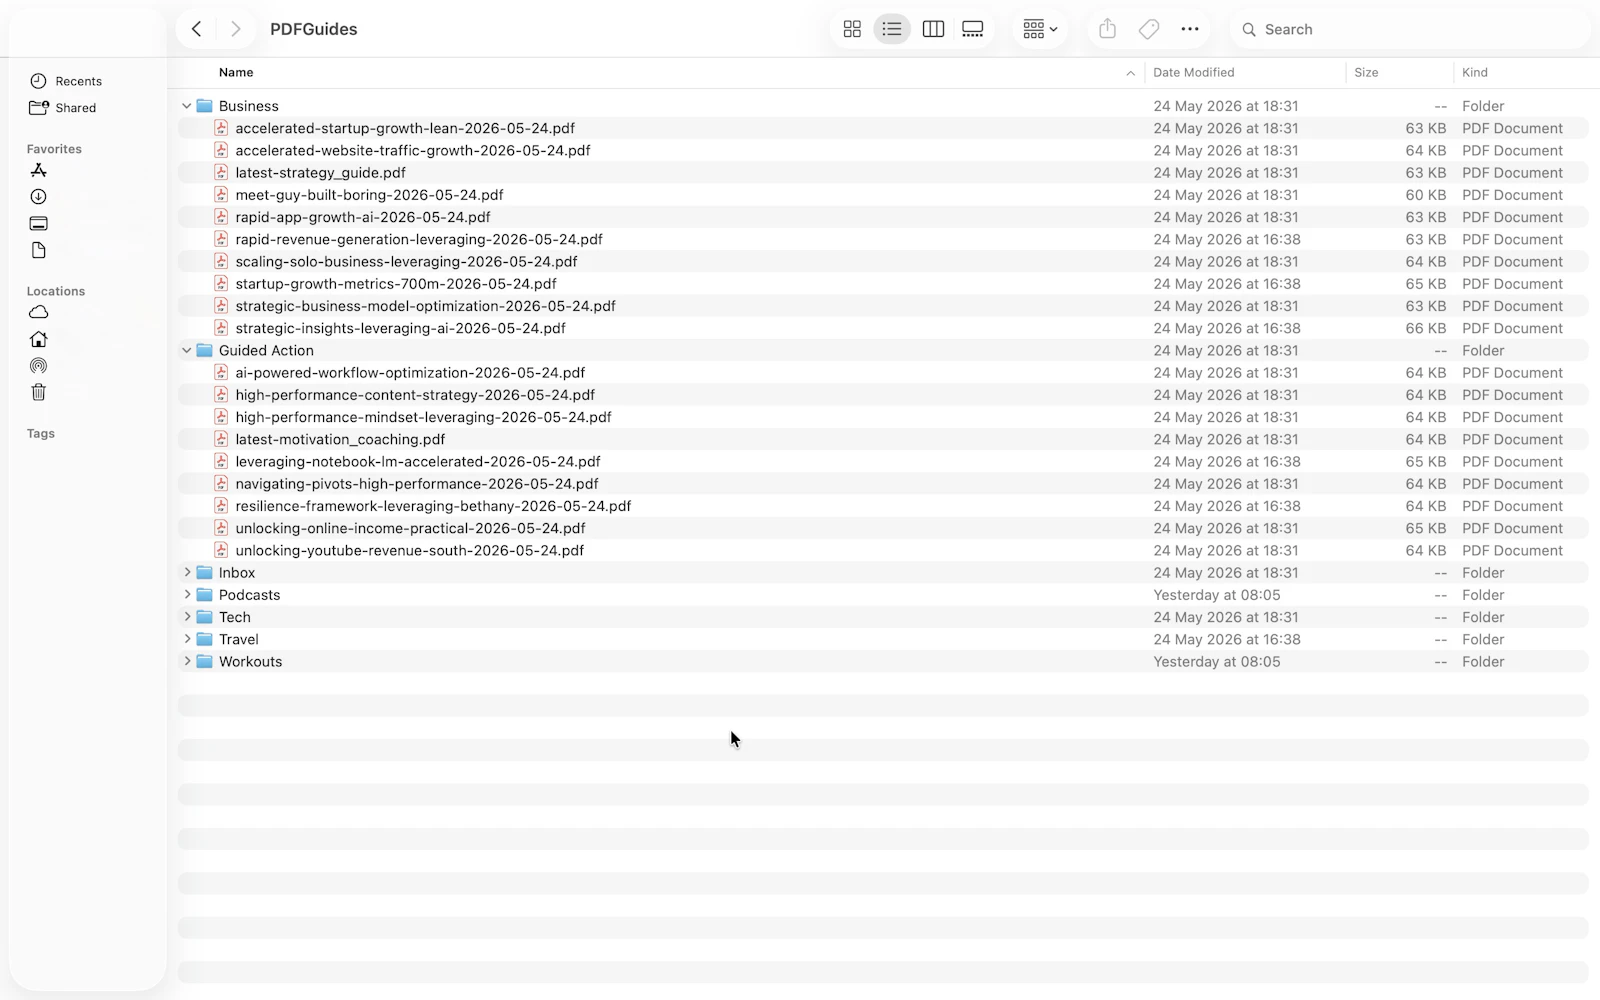1600x1000 pixels.
Task: Expand the Travel folder
Action: coord(186,639)
